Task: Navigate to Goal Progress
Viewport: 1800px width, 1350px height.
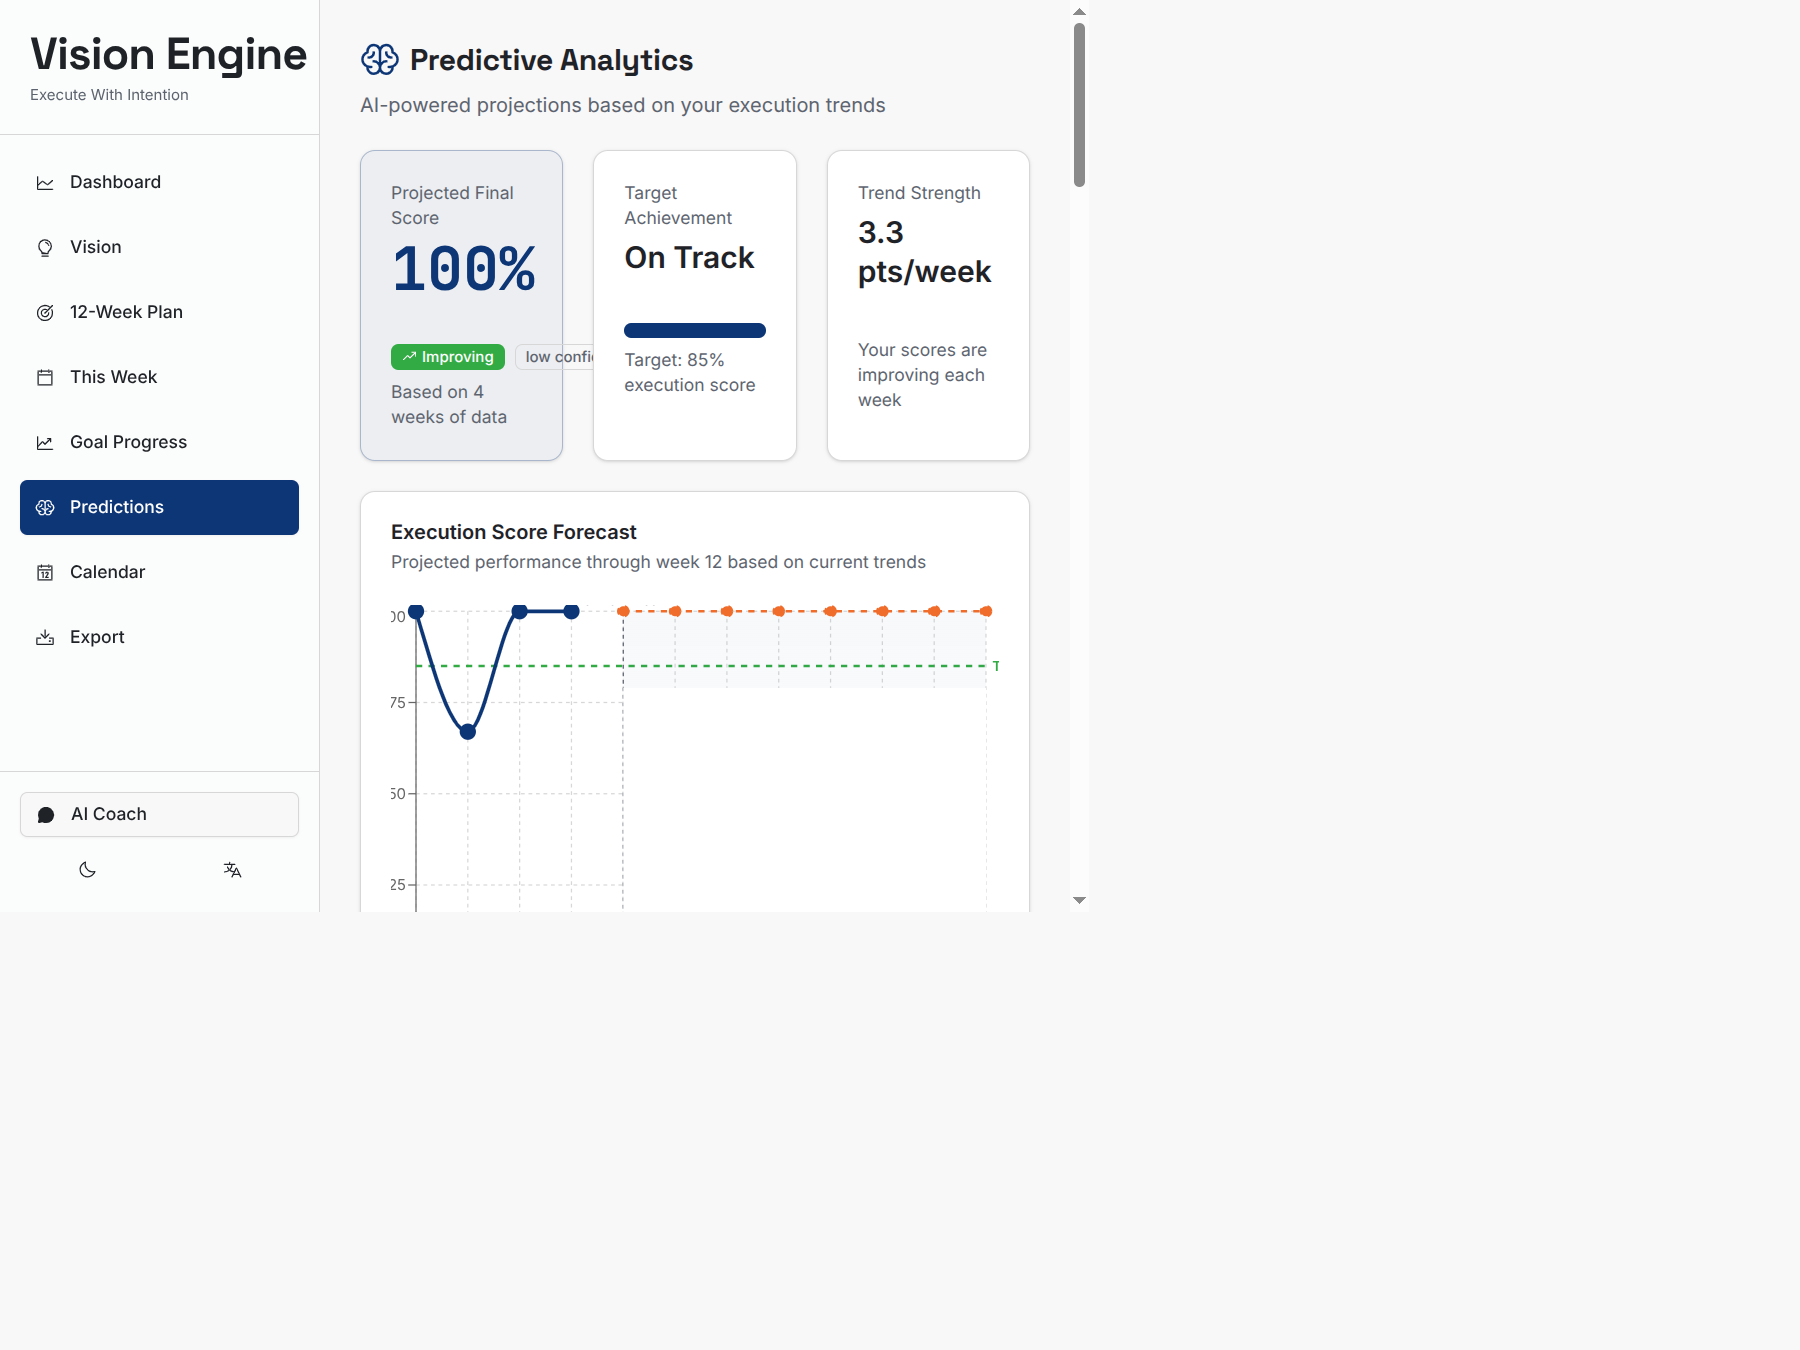Action: [x=159, y=442]
